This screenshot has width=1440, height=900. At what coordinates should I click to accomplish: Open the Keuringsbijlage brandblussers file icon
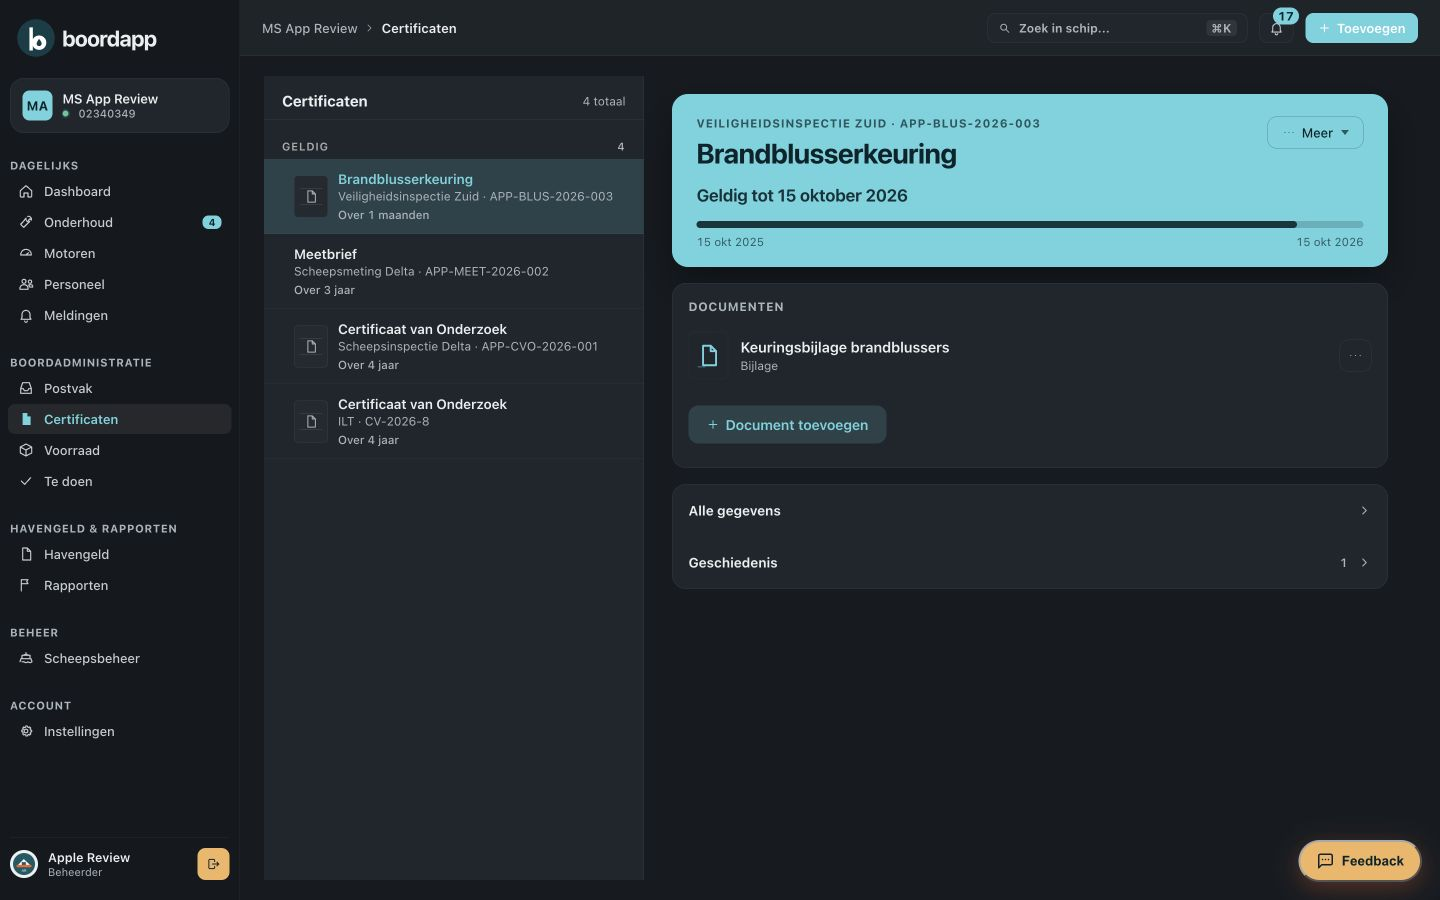pos(709,356)
